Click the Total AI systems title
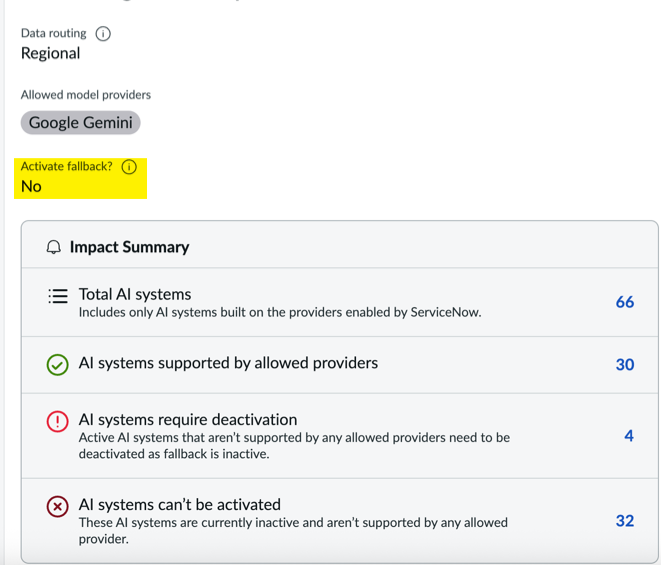661x565 pixels. 135,294
